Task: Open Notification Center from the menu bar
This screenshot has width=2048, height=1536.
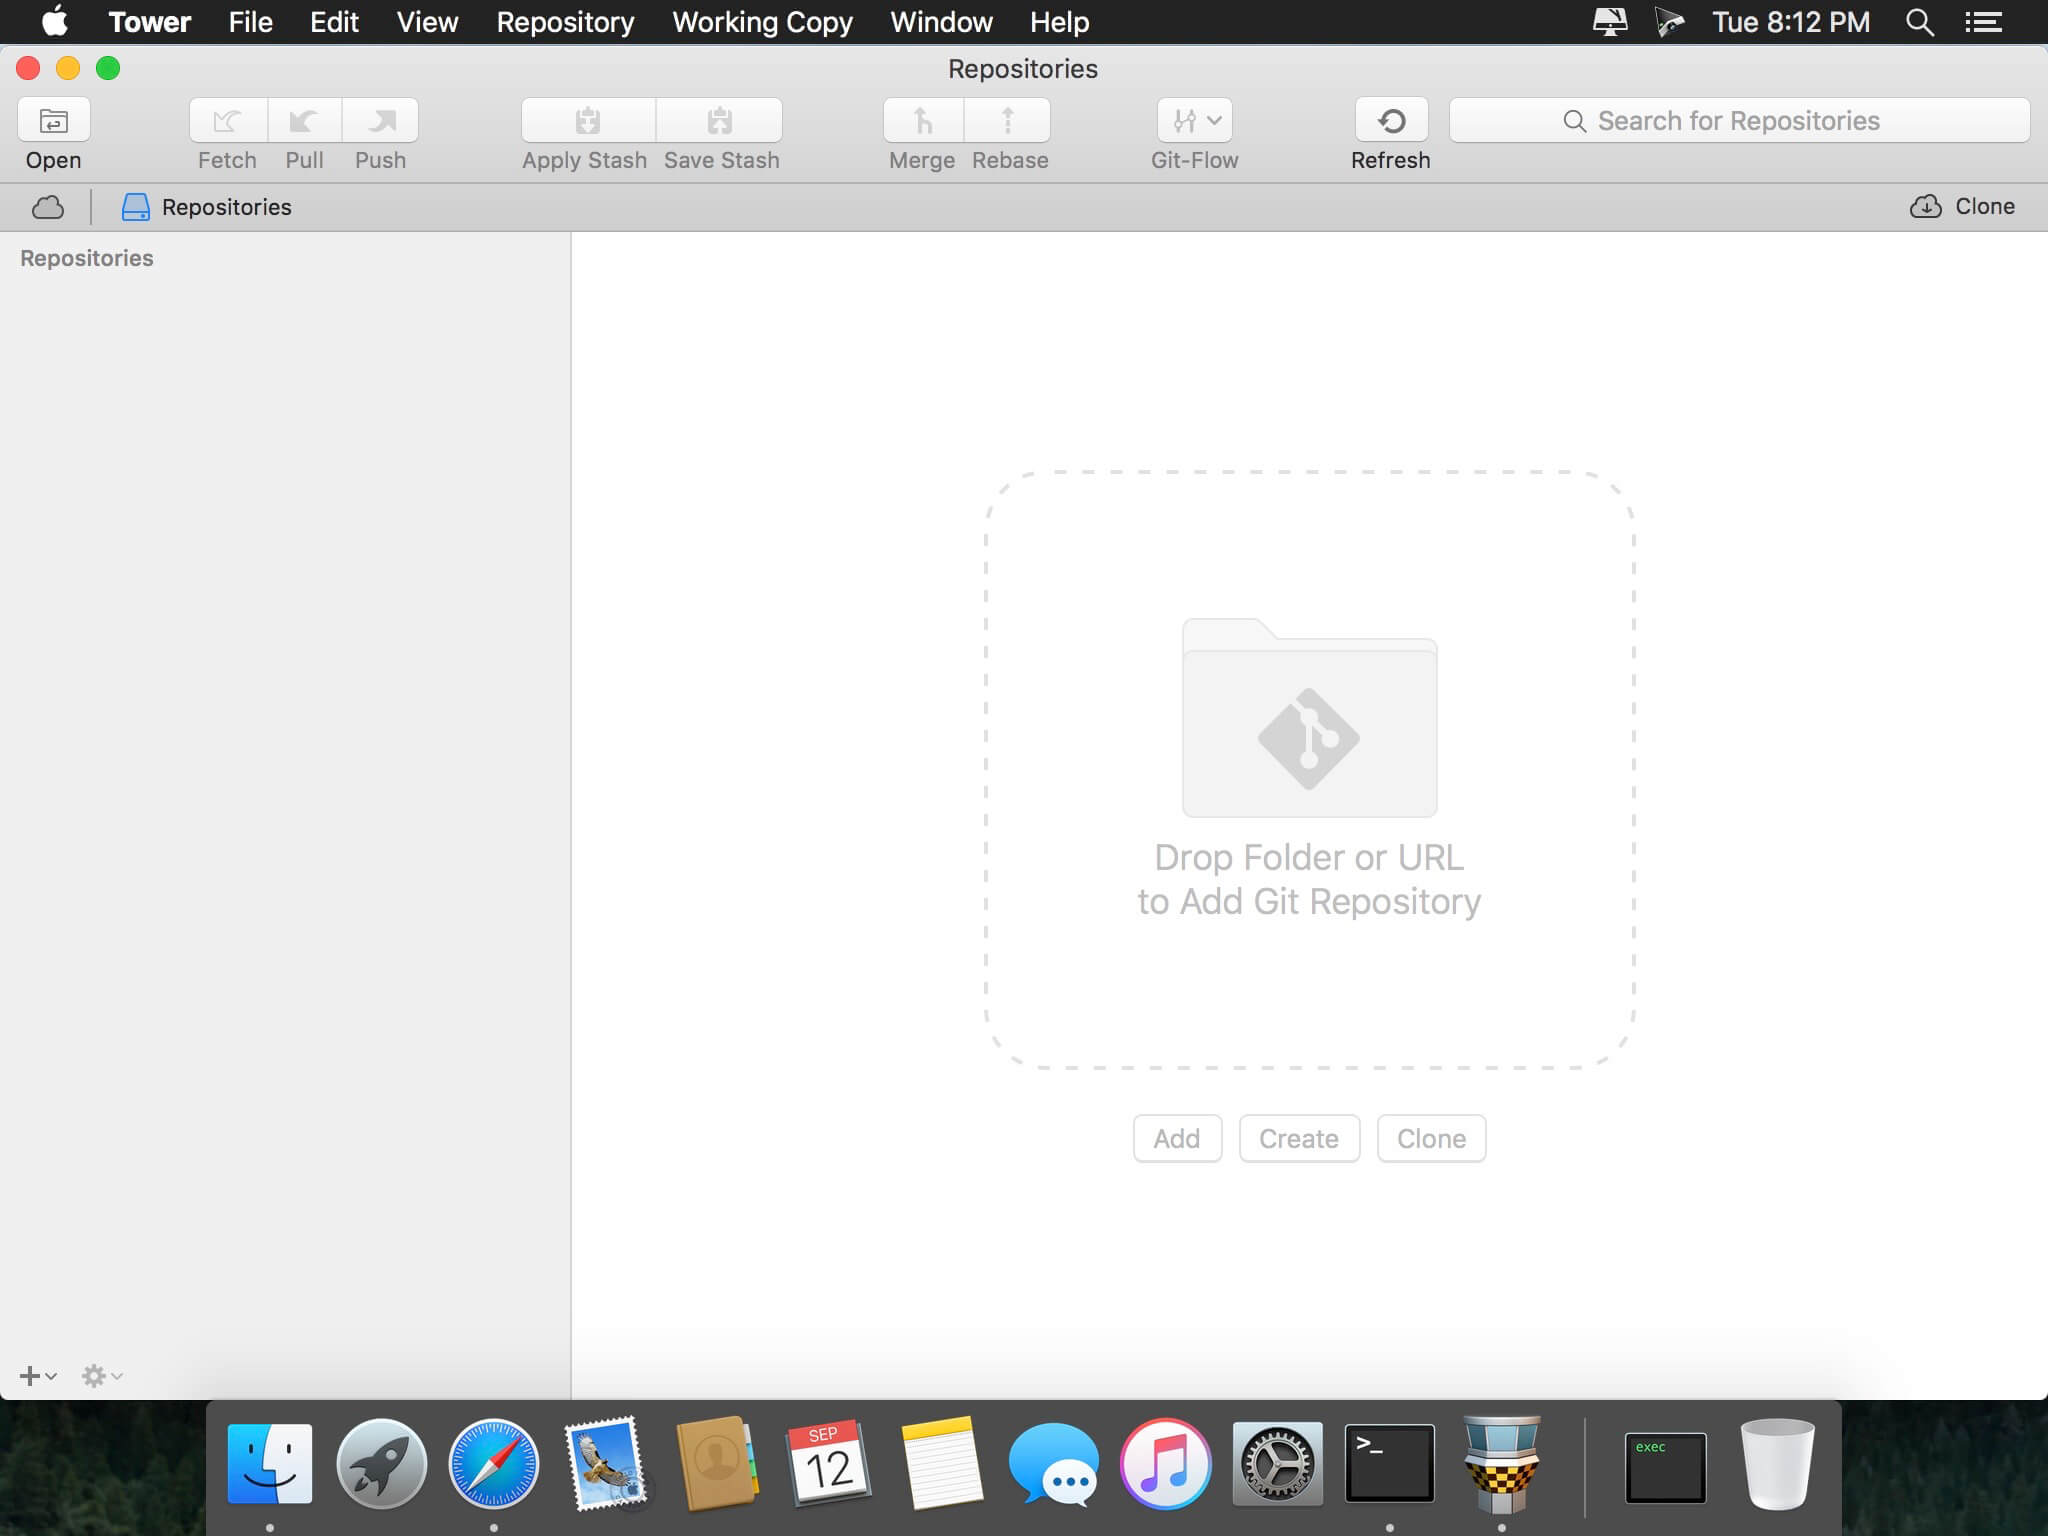Action: click(1983, 22)
